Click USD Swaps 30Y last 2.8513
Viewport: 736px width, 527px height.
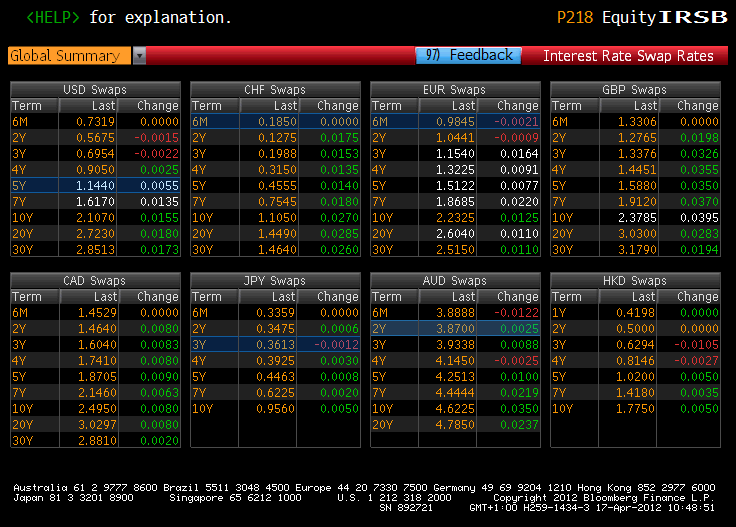(x=95, y=249)
